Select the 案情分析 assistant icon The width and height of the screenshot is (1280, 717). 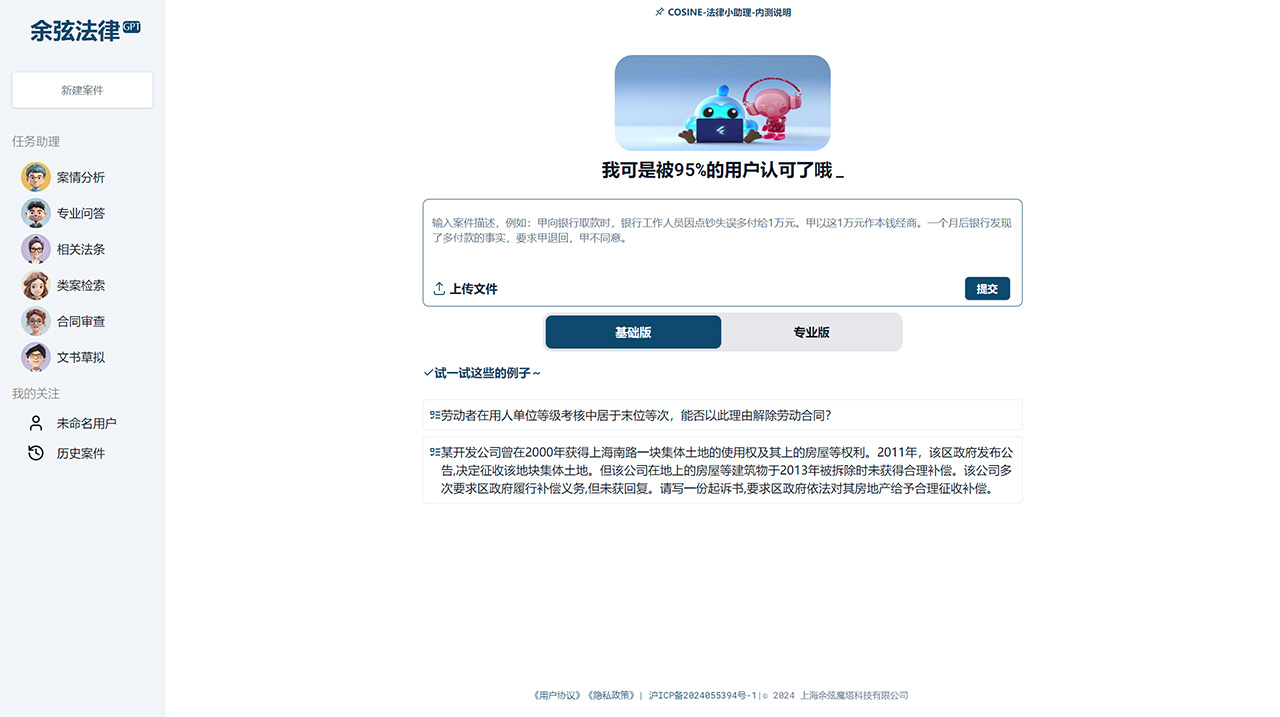click(35, 176)
